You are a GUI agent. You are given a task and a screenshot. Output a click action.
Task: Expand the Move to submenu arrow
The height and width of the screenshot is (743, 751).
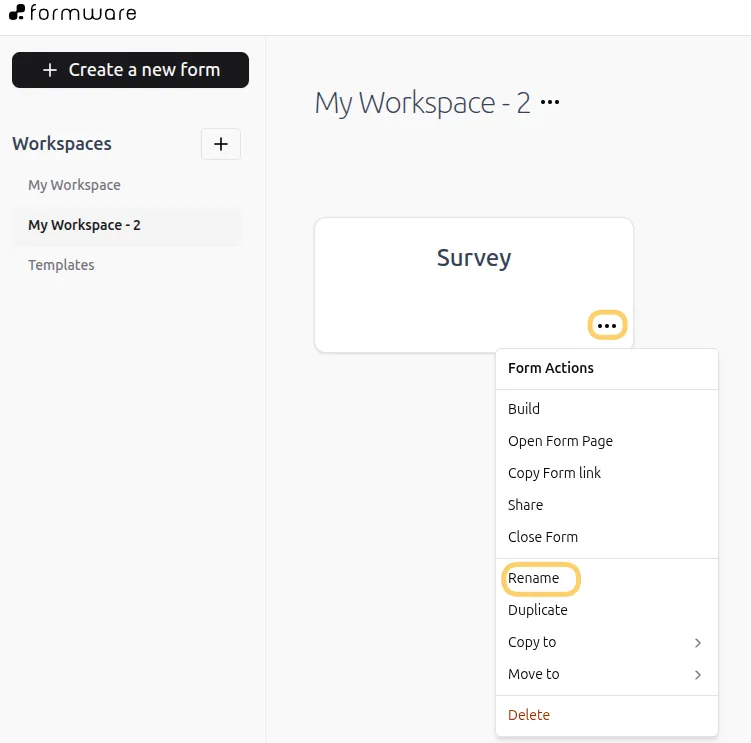point(697,675)
